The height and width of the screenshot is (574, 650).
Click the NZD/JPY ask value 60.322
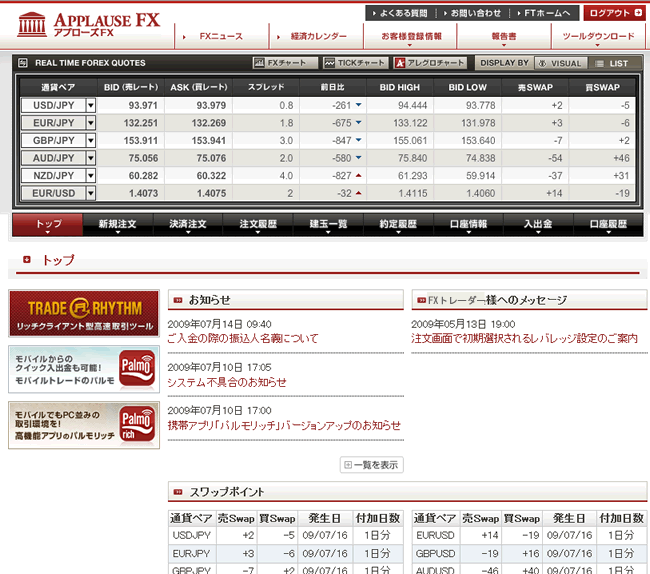211,176
